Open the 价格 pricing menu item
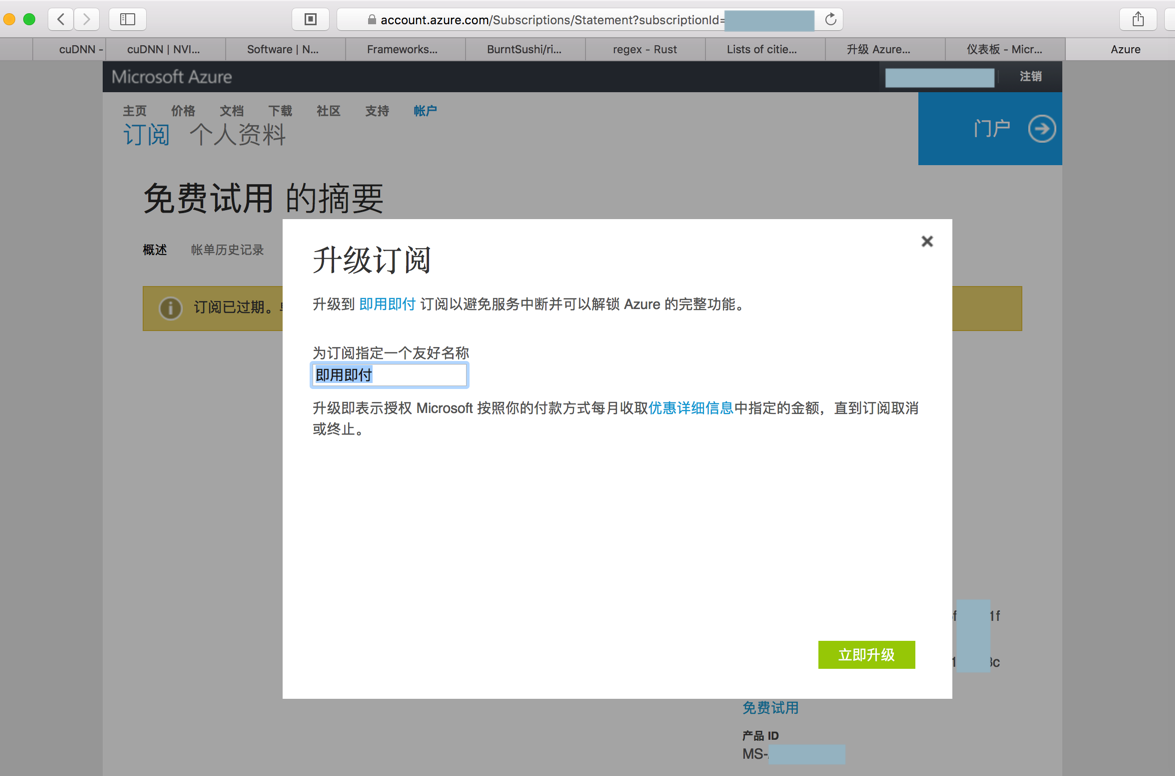1175x776 pixels. coord(183,111)
